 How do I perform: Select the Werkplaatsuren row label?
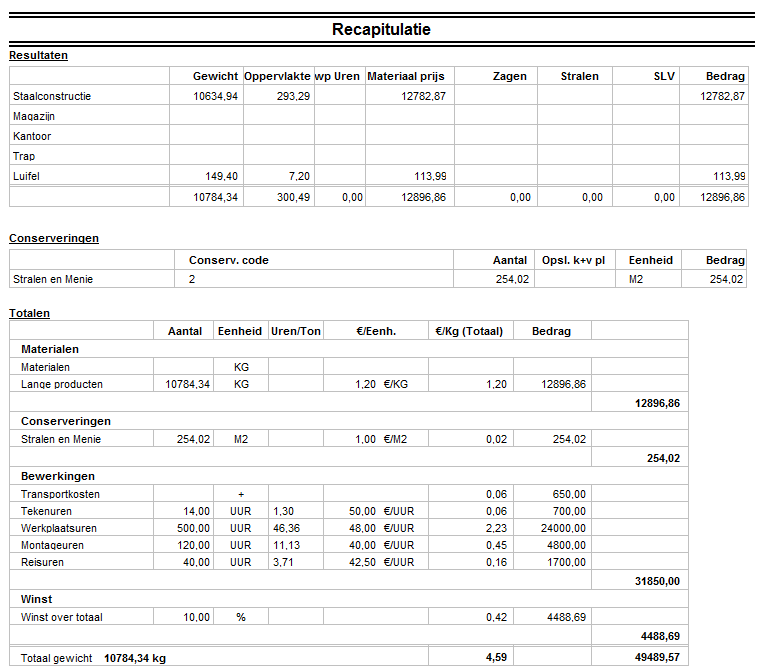(59, 528)
